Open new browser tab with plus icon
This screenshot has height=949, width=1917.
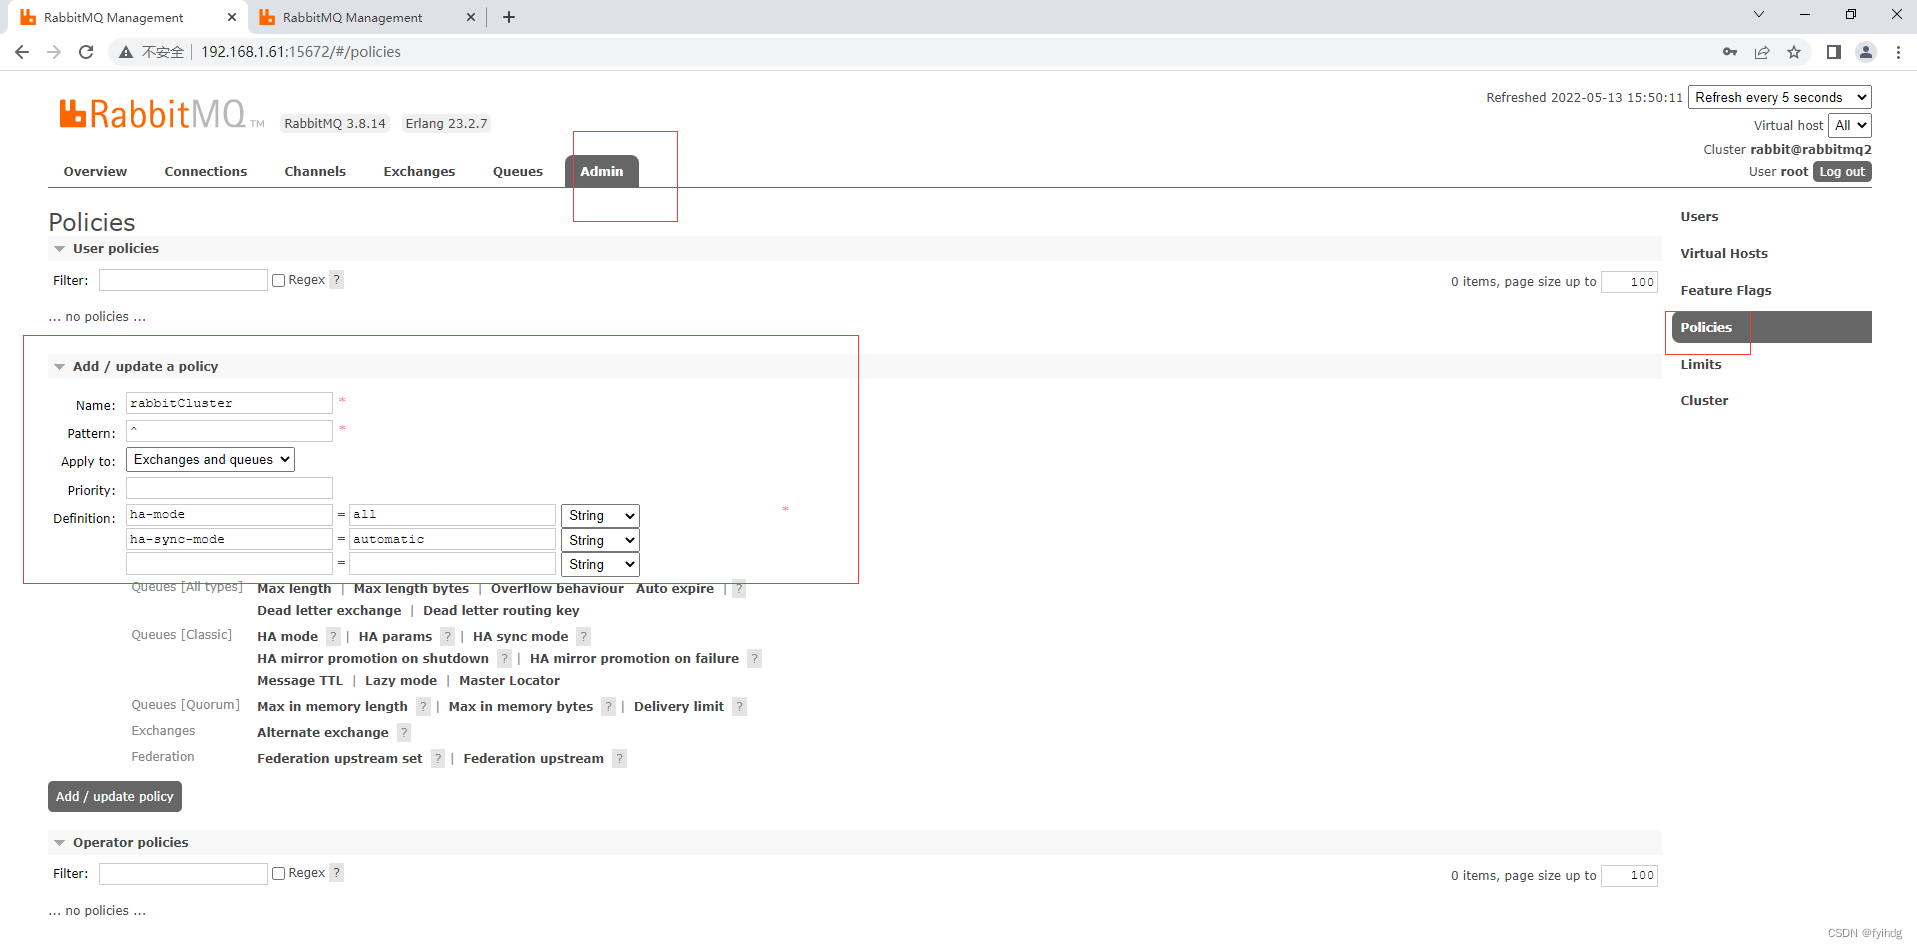(509, 17)
